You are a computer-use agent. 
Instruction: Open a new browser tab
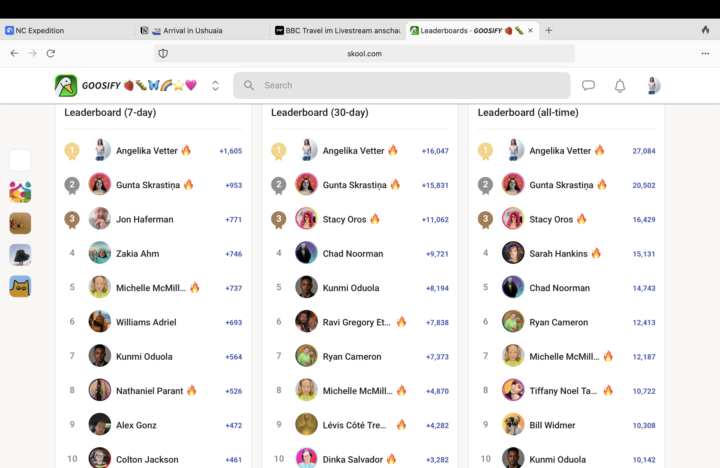pyautogui.click(x=548, y=30)
